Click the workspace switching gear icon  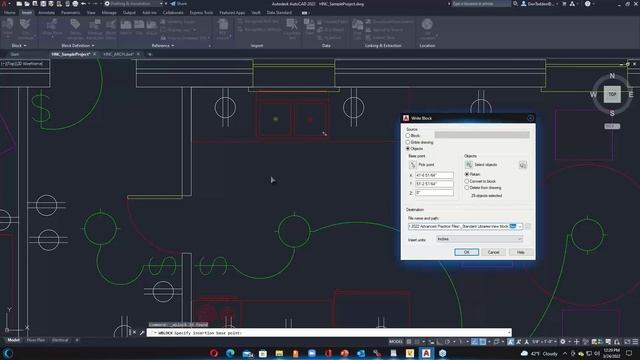(x=563, y=342)
